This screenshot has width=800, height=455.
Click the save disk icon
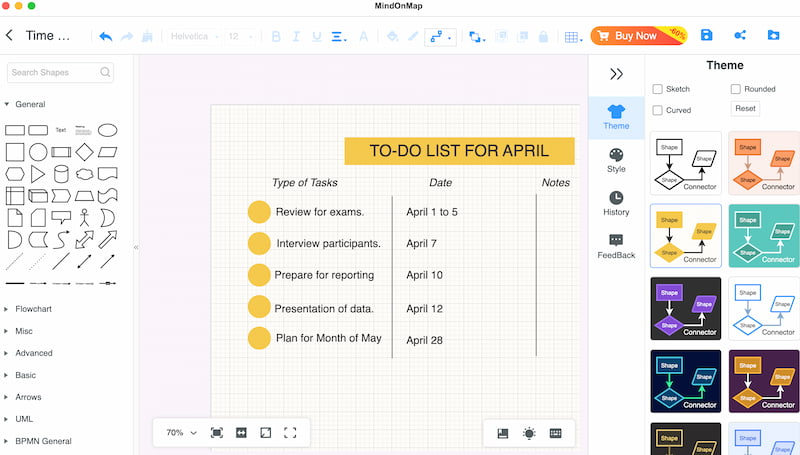click(x=707, y=35)
